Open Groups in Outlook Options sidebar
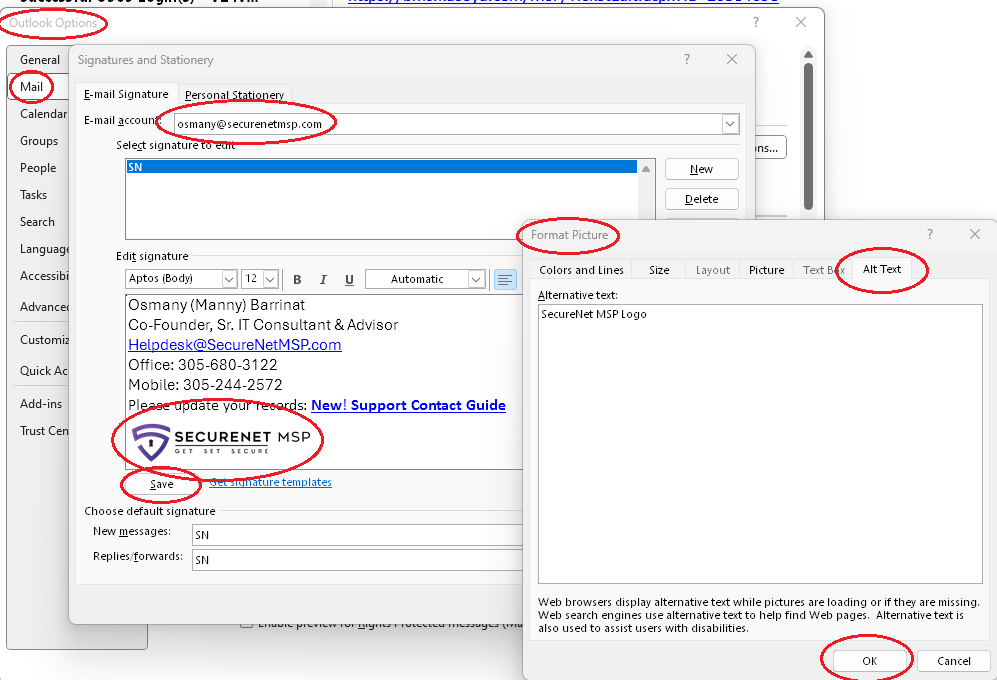Image resolution: width=997 pixels, height=680 pixels. [39, 141]
